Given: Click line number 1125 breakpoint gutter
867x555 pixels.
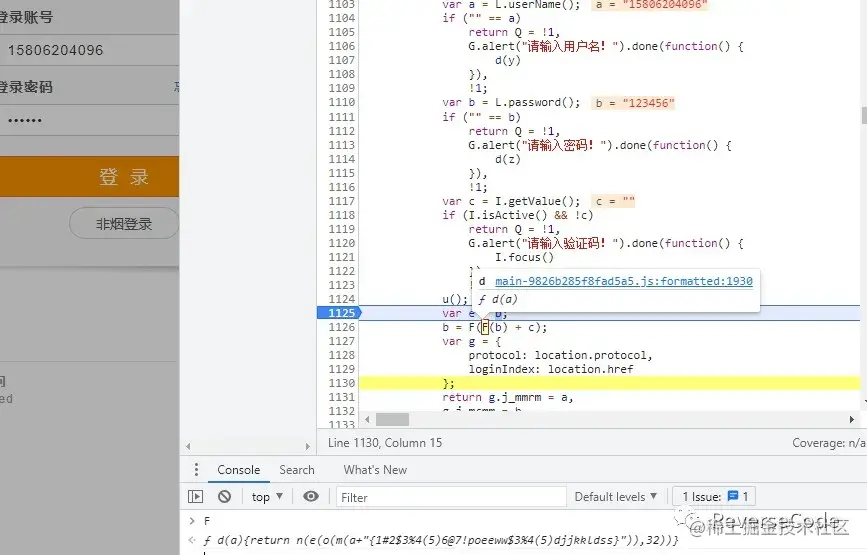Looking at the screenshot, I should click(339, 313).
